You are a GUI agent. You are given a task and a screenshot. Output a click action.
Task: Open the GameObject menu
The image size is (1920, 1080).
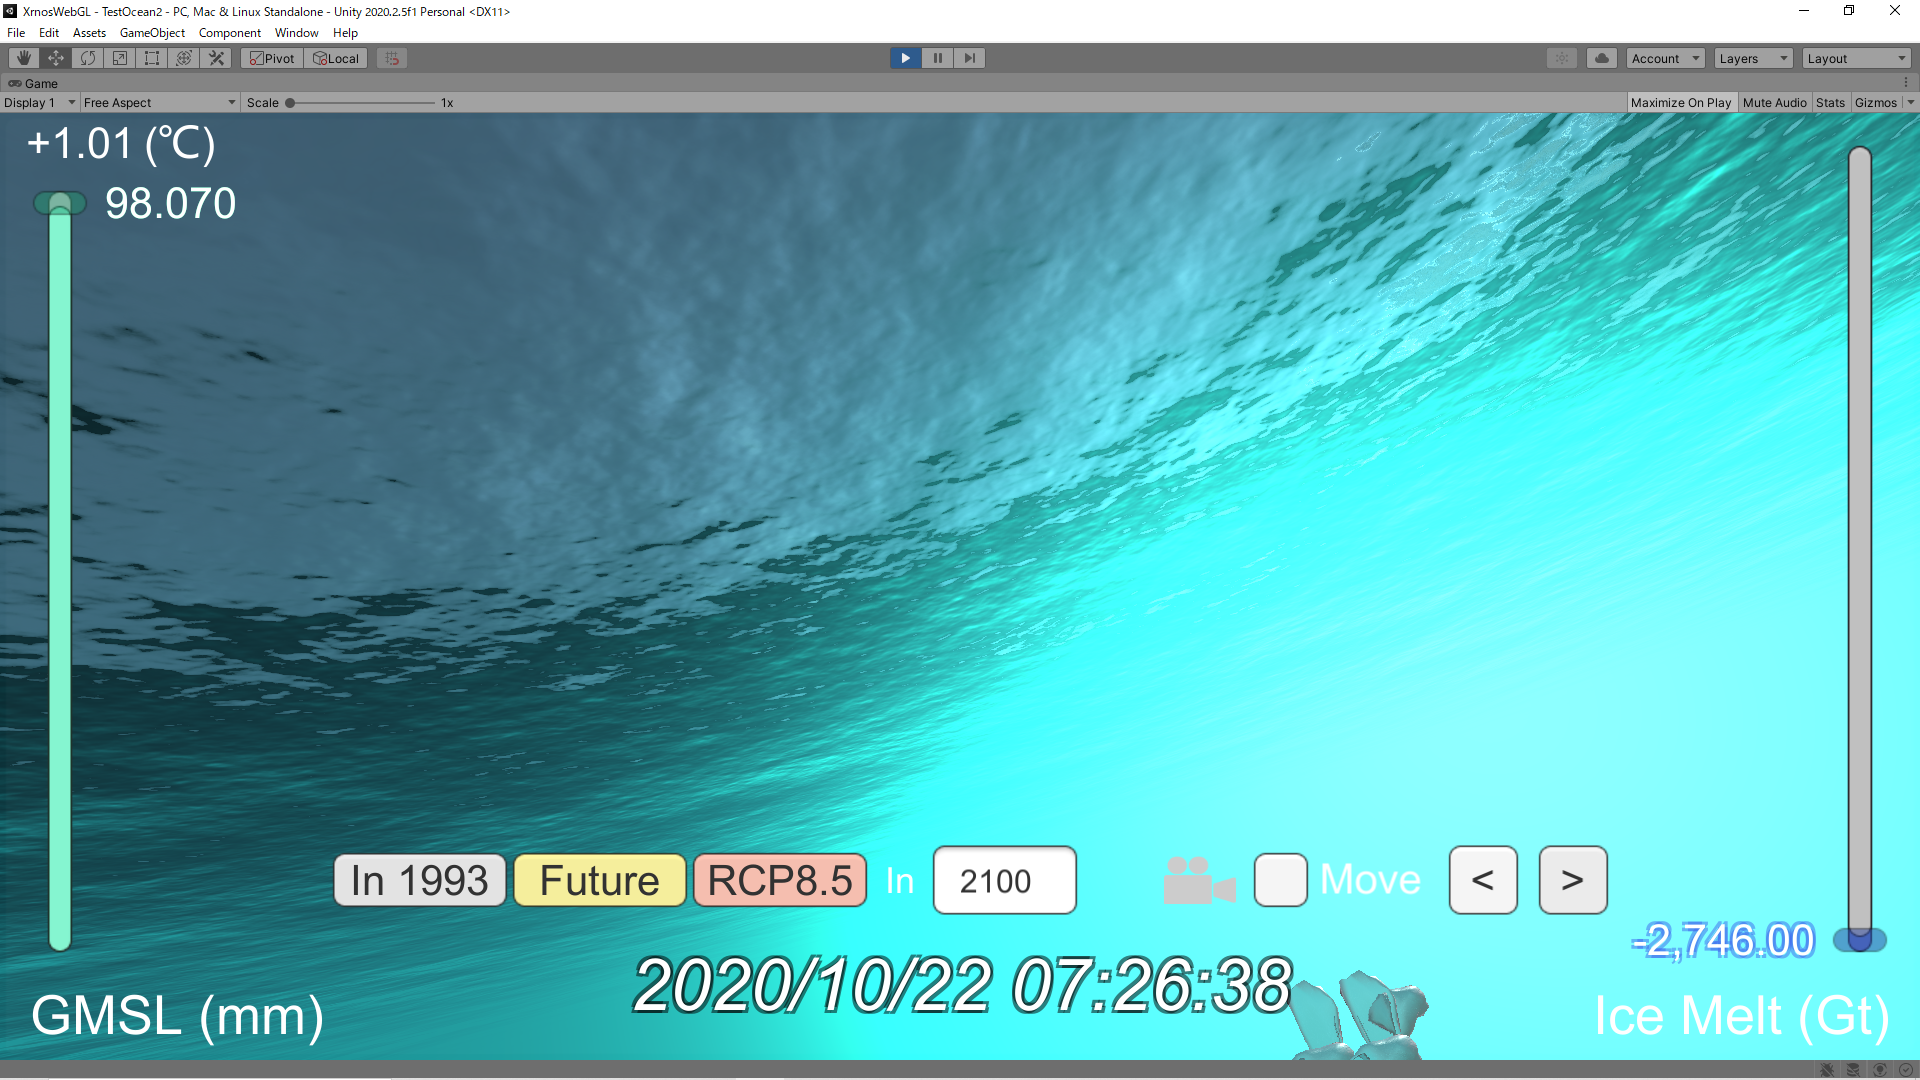tap(152, 33)
